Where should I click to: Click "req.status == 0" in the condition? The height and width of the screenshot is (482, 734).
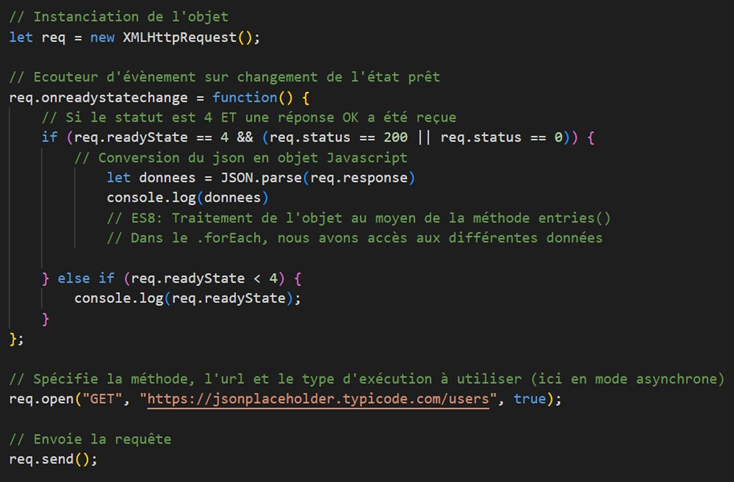pos(501,137)
